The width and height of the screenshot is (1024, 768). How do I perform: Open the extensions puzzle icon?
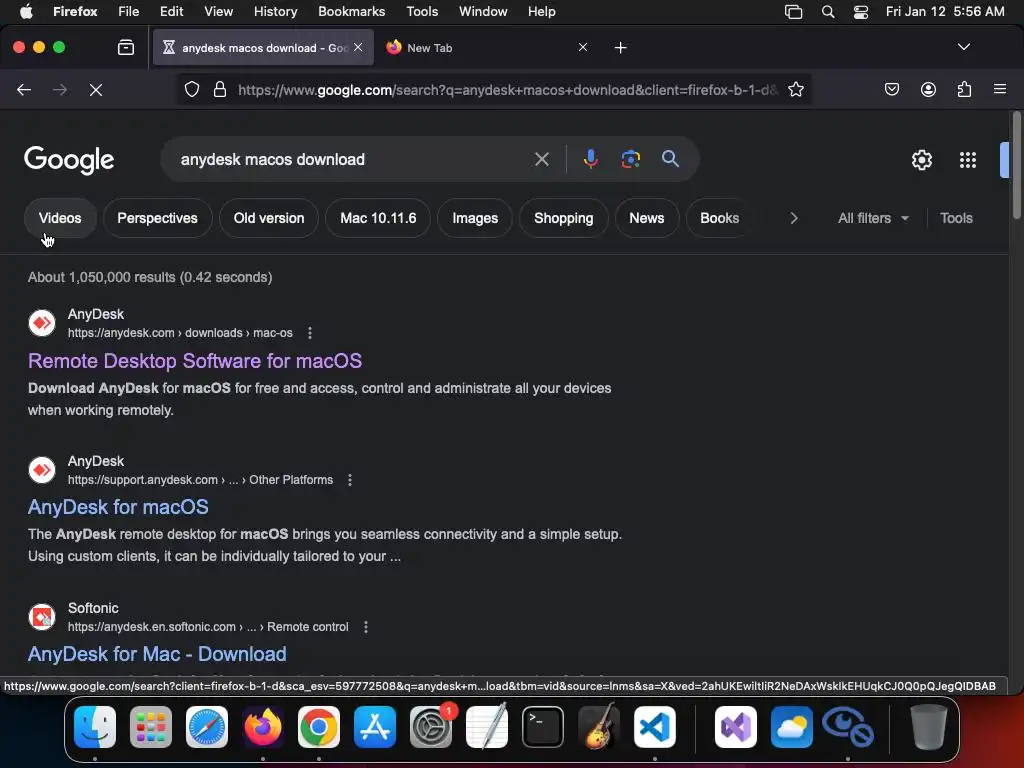(965, 89)
